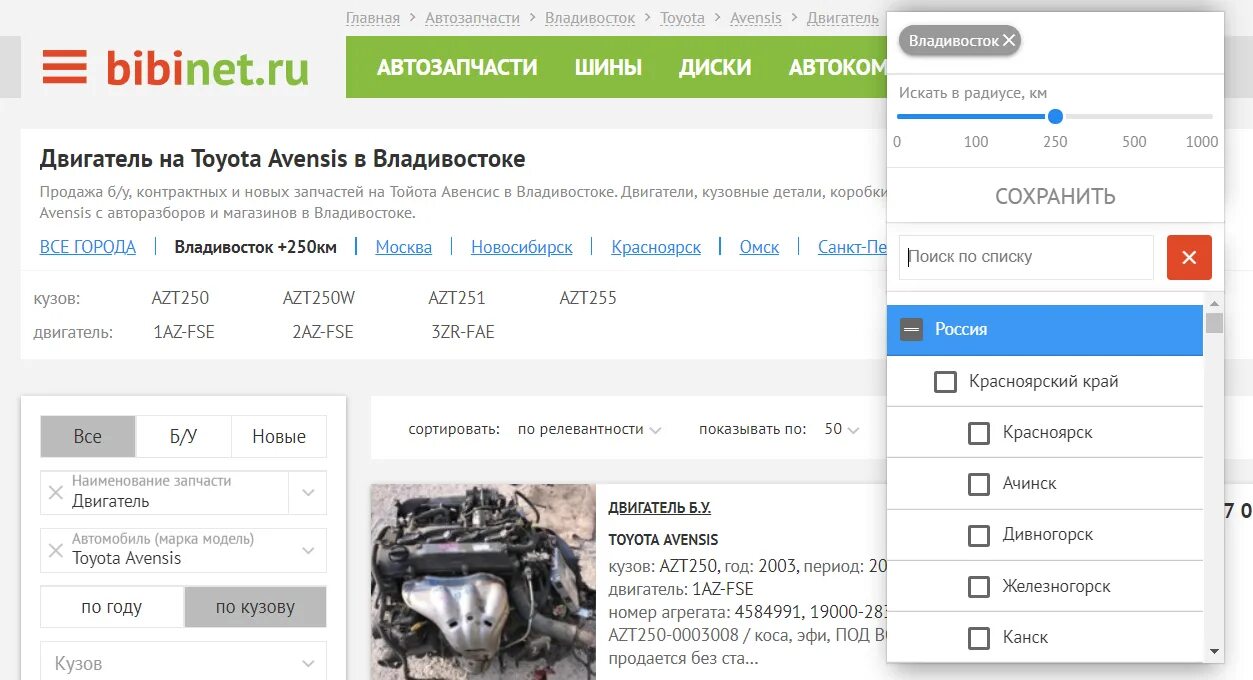Clear the Наименование запчасти filter X icon
This screenshot has height=680, width=1253.
57,493
